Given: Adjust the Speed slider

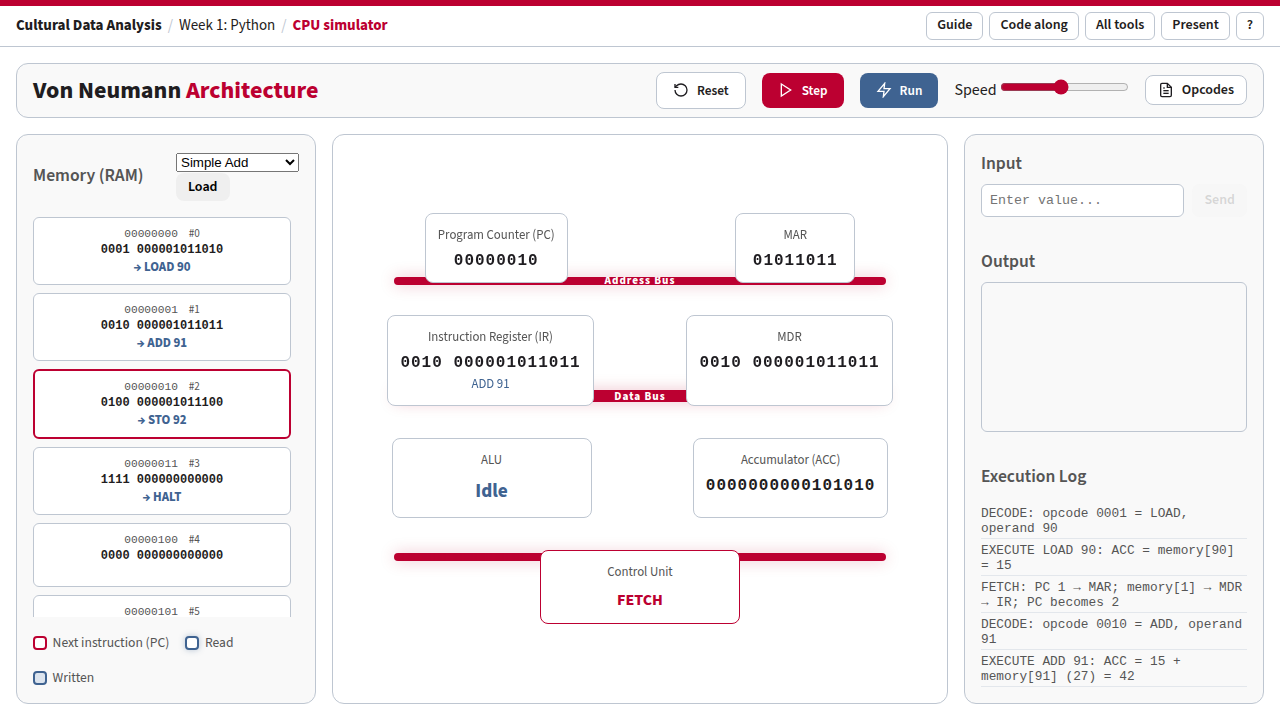Looking at the screenshot, I should coord(1064,88).
